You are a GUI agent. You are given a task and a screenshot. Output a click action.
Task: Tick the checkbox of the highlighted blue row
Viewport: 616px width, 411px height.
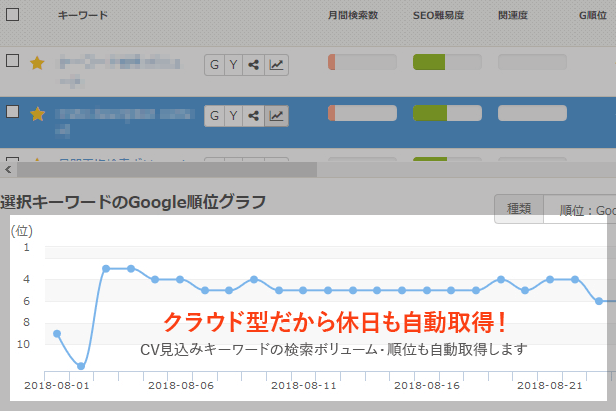point(13,112)
